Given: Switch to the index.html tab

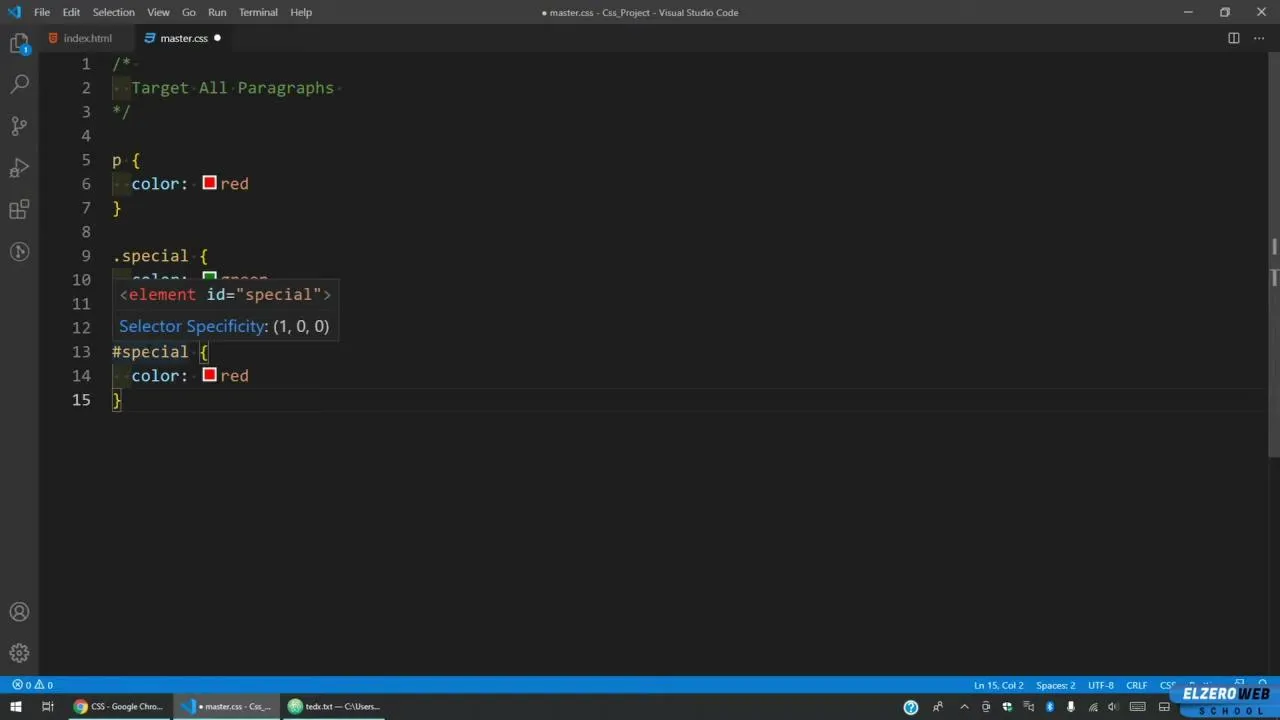Looking at the screenshot, I should click(x=88, y=38).
